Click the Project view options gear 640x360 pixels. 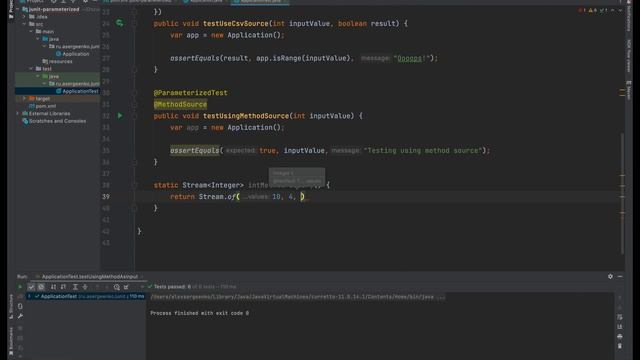[85, 1]
